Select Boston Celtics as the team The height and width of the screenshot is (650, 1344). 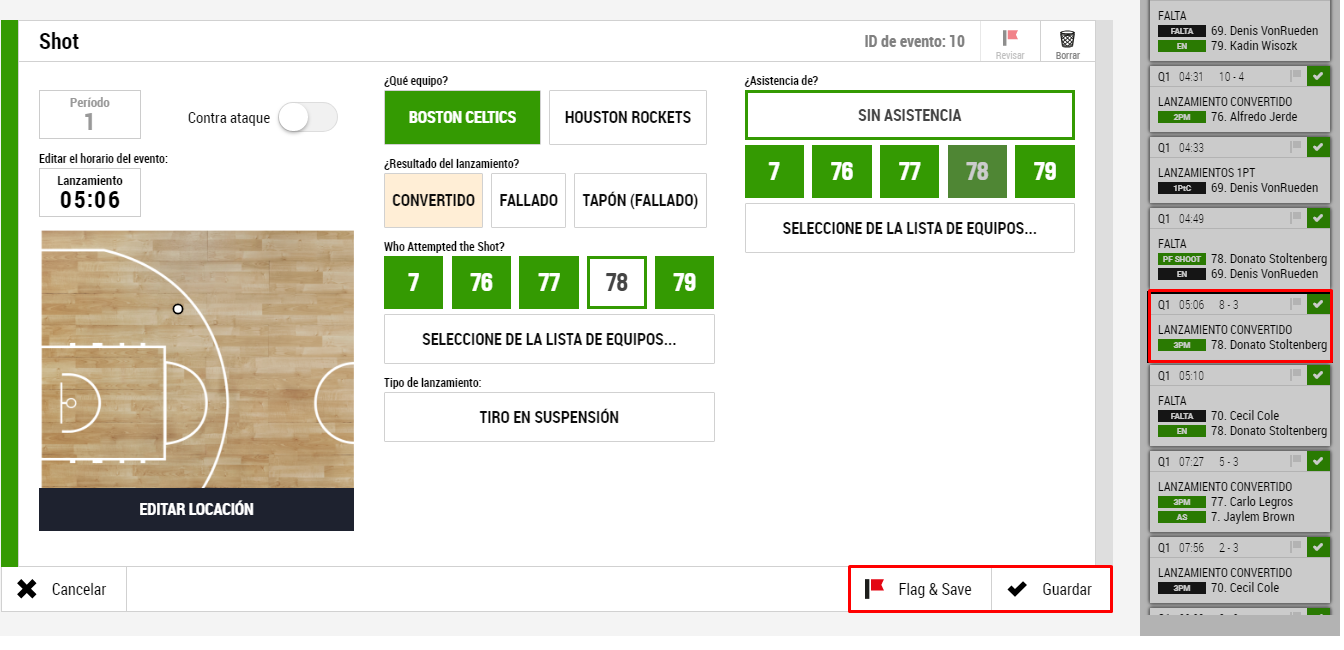(x=462, y=117)
